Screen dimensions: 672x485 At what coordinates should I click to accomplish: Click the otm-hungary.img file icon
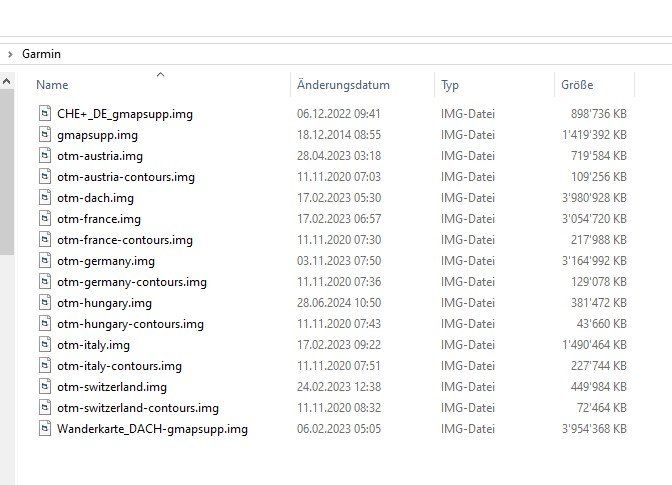[x=45, y=302]
